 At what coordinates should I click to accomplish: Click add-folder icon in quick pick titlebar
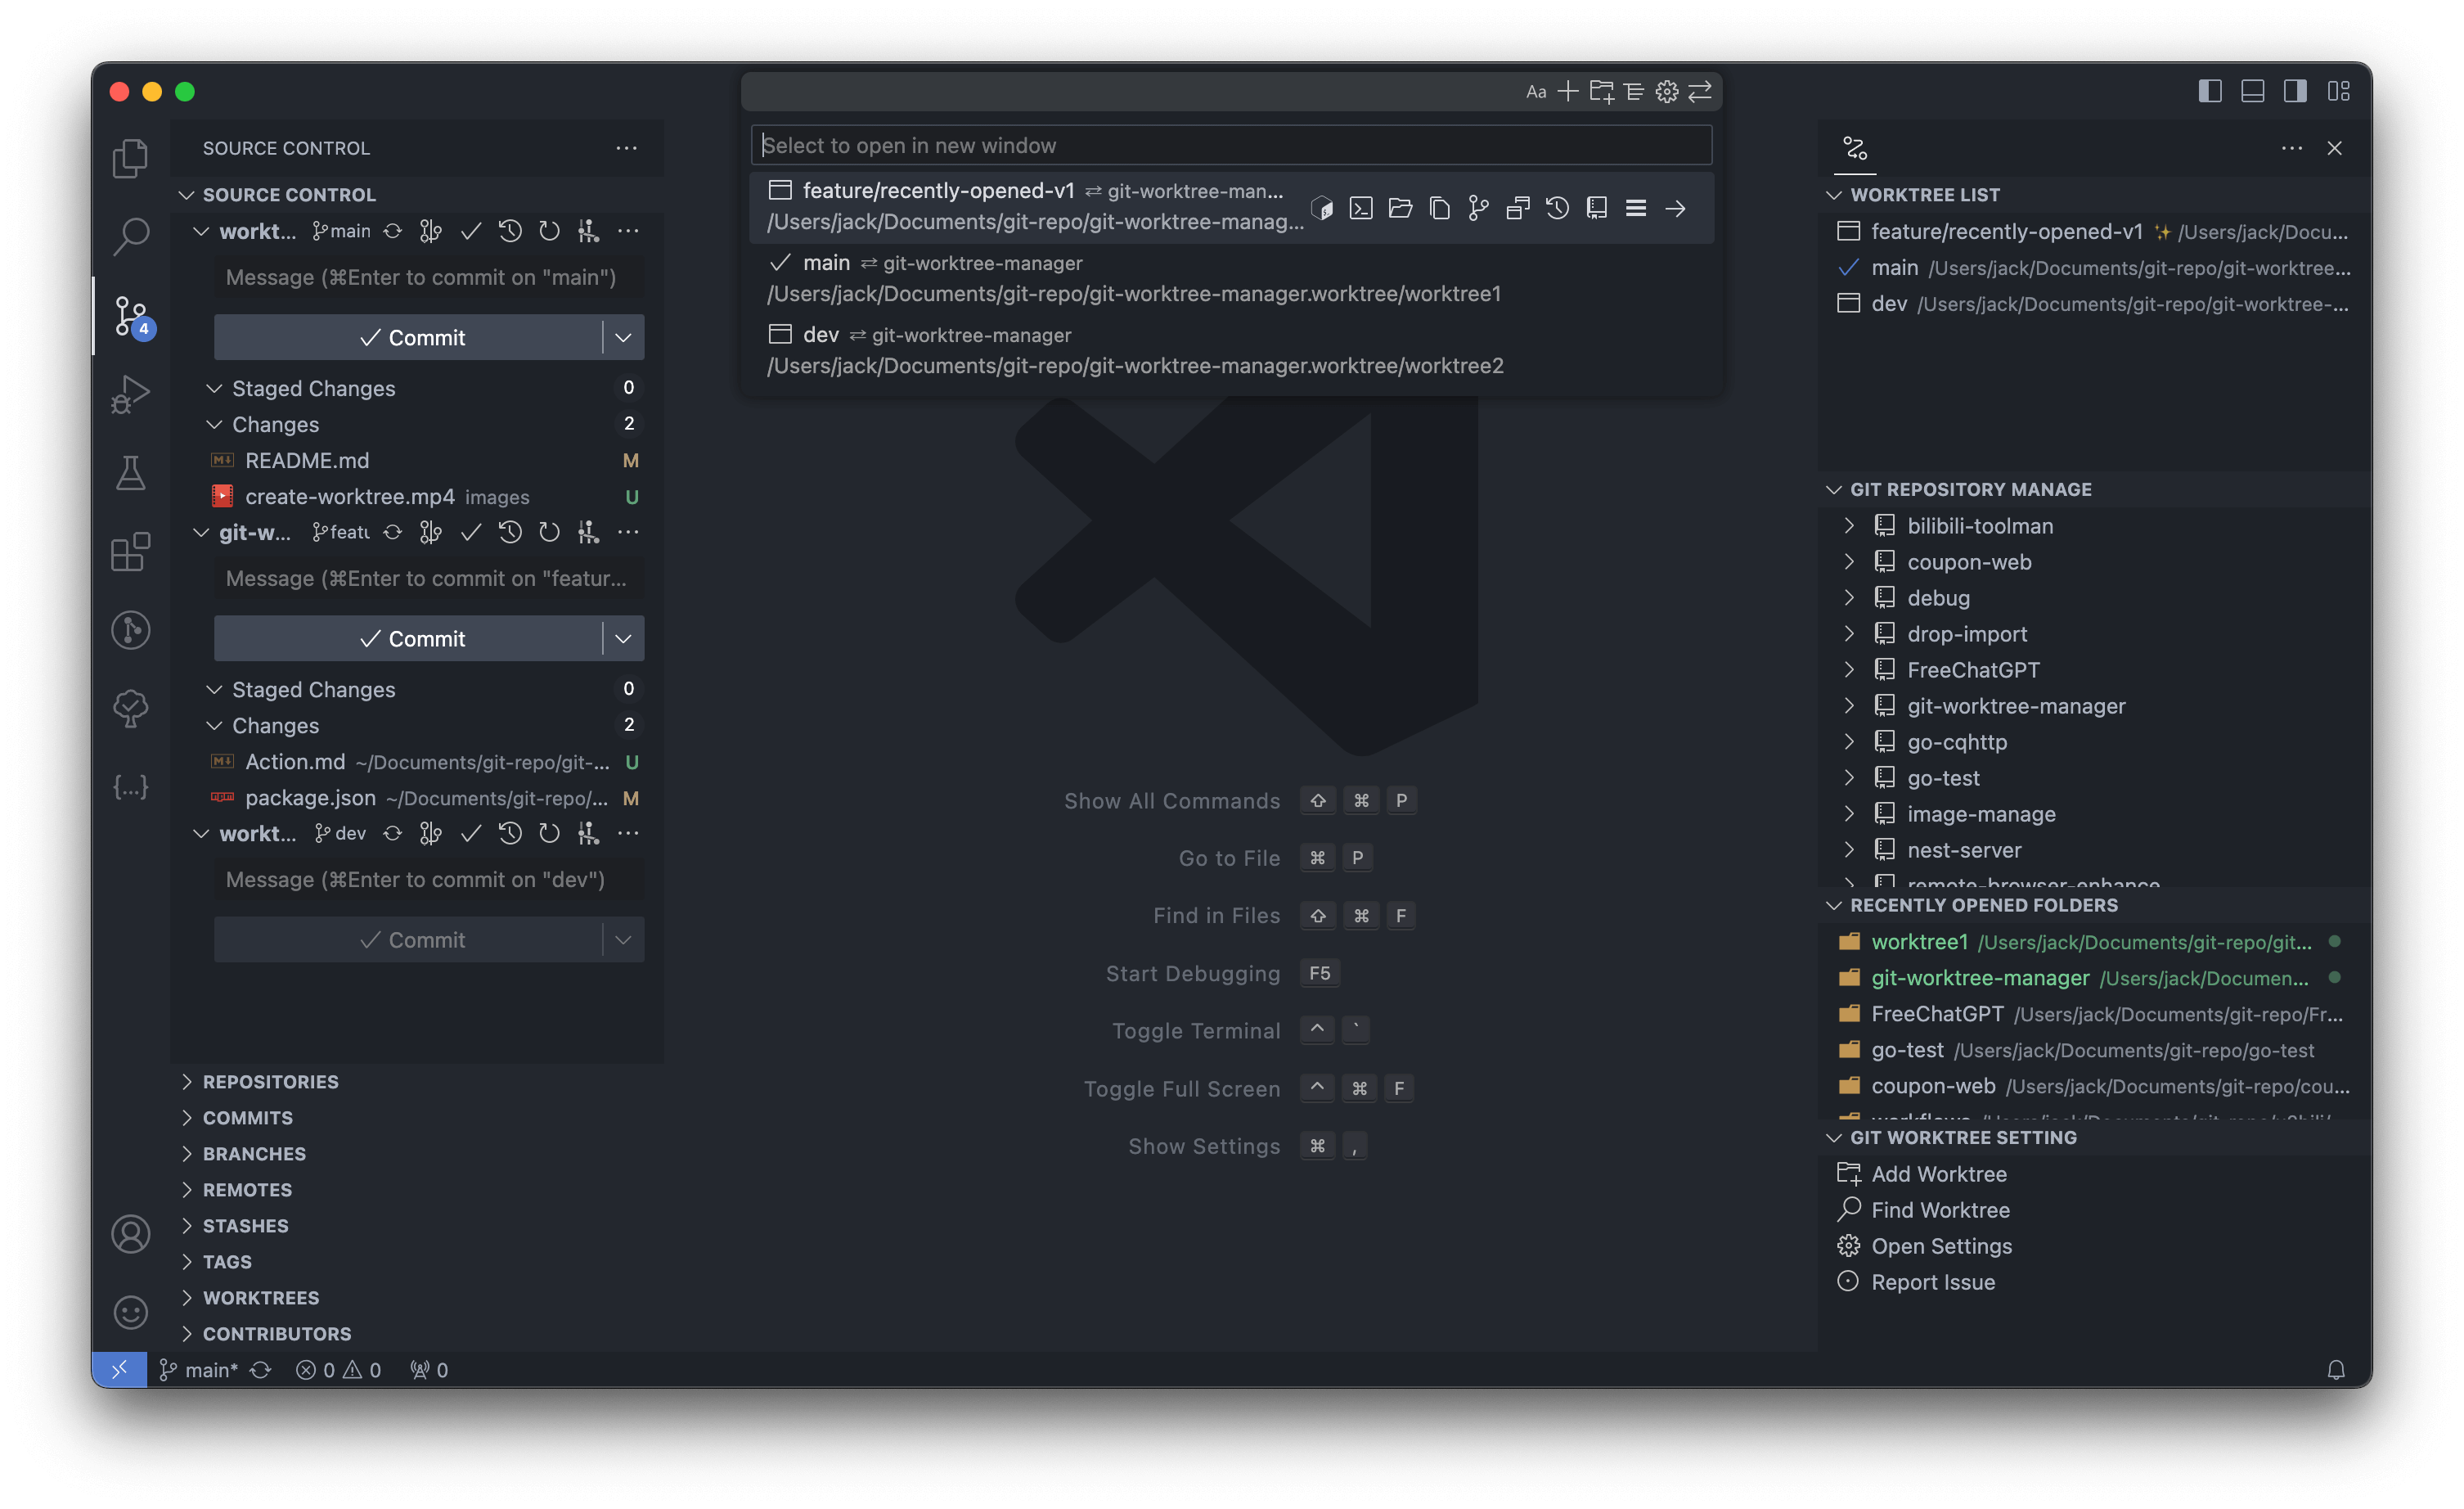point(1601,92)
